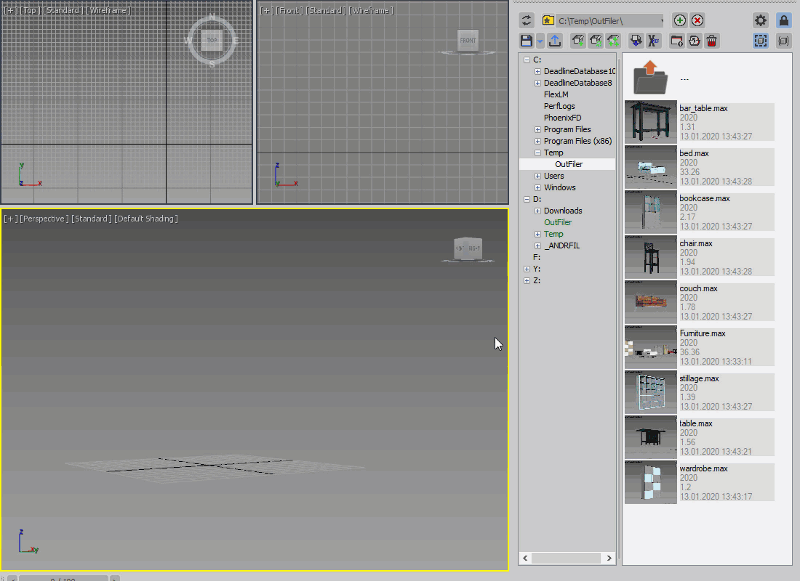Image resolution: width=800 pixels, height=581 pixels.
Task: Click the red trash can delete icon
Action: 712,41
